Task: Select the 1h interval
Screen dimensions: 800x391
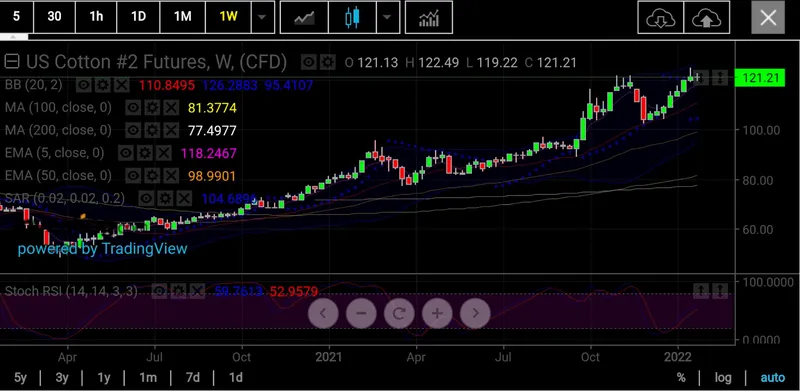Action: click(96, 17)
